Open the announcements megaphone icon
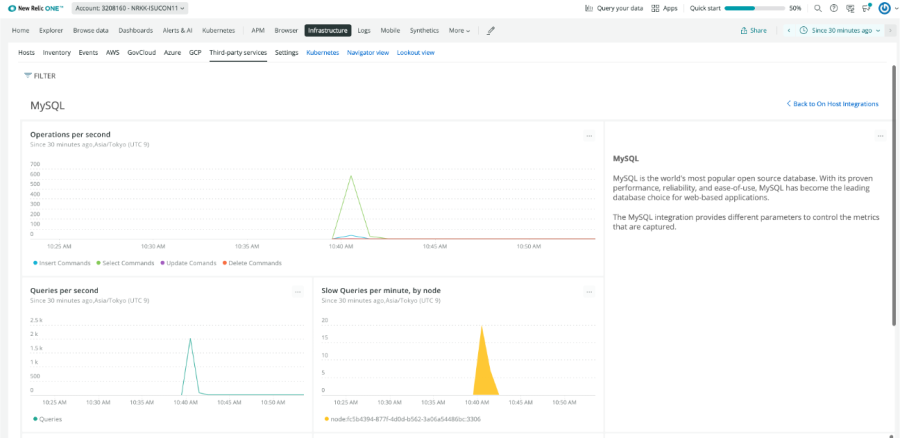Screen dimensions: 900x438 [x=867, y=8]
